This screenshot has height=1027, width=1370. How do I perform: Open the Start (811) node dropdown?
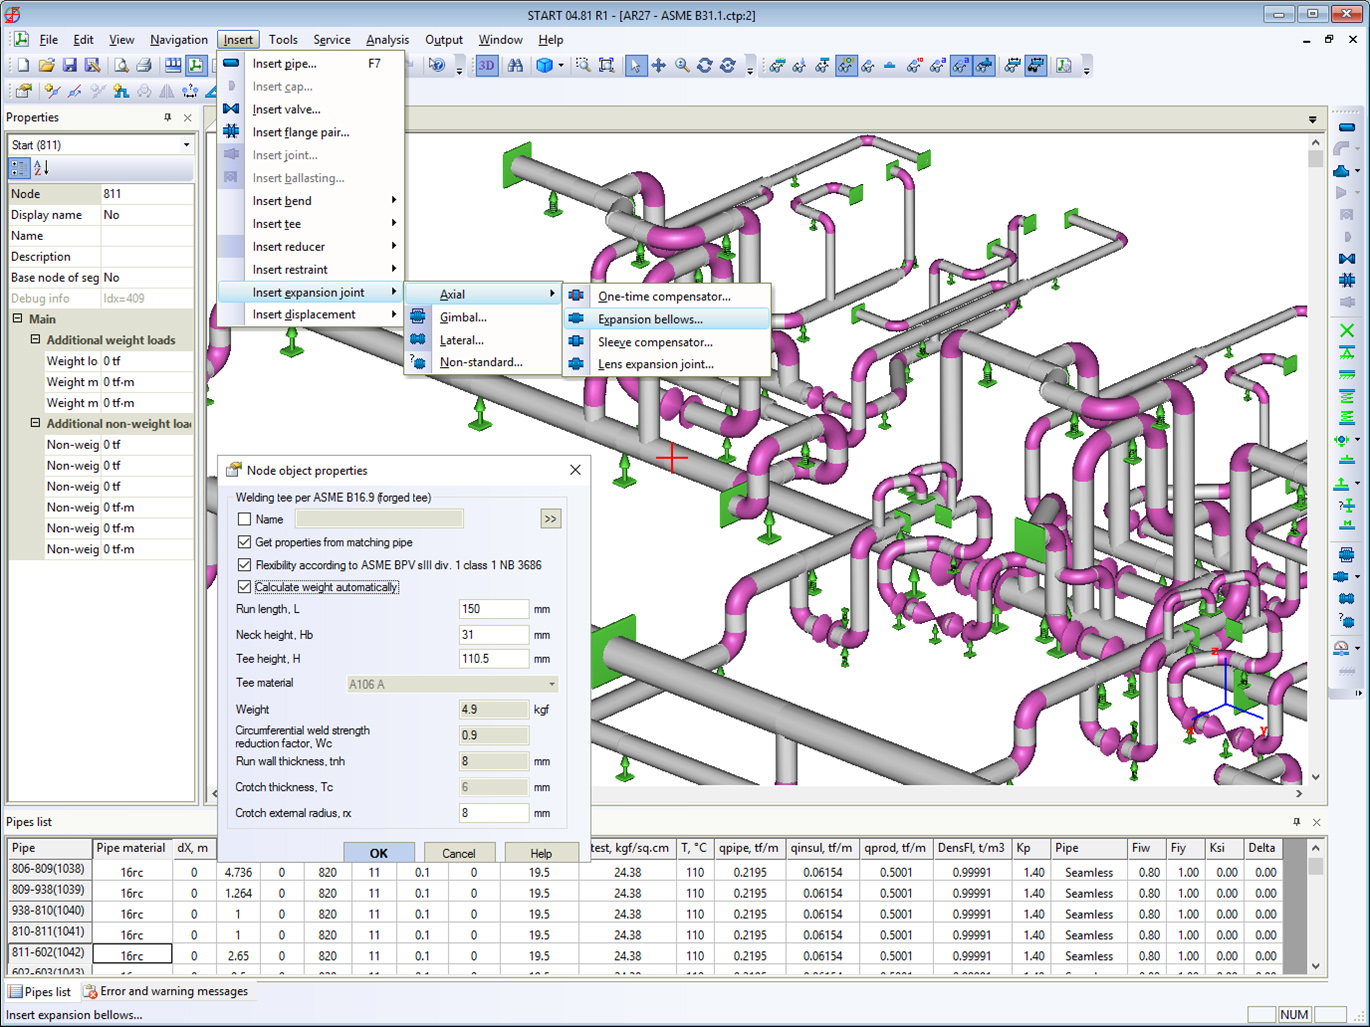(x=186, y=145)
